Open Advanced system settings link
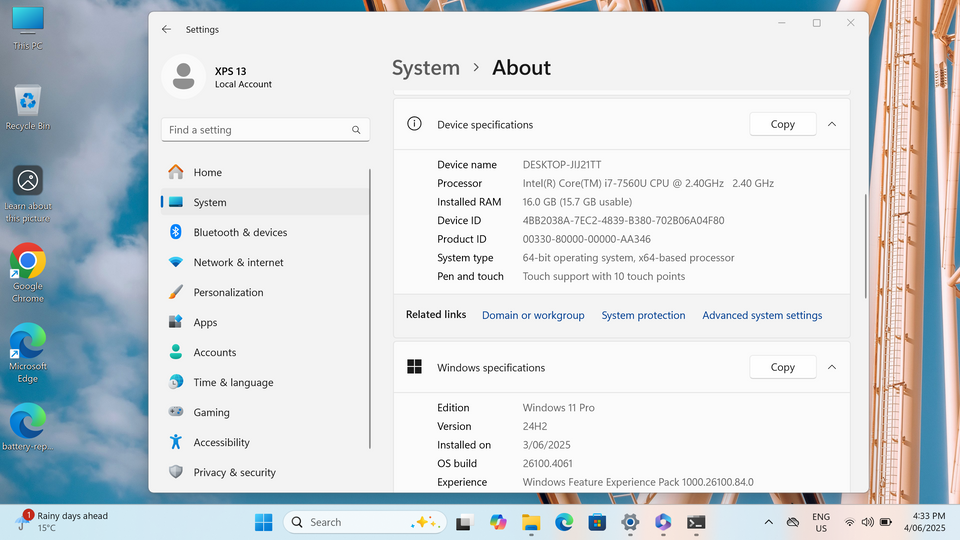This screenshot has height=540, width=960. (762, 315)
